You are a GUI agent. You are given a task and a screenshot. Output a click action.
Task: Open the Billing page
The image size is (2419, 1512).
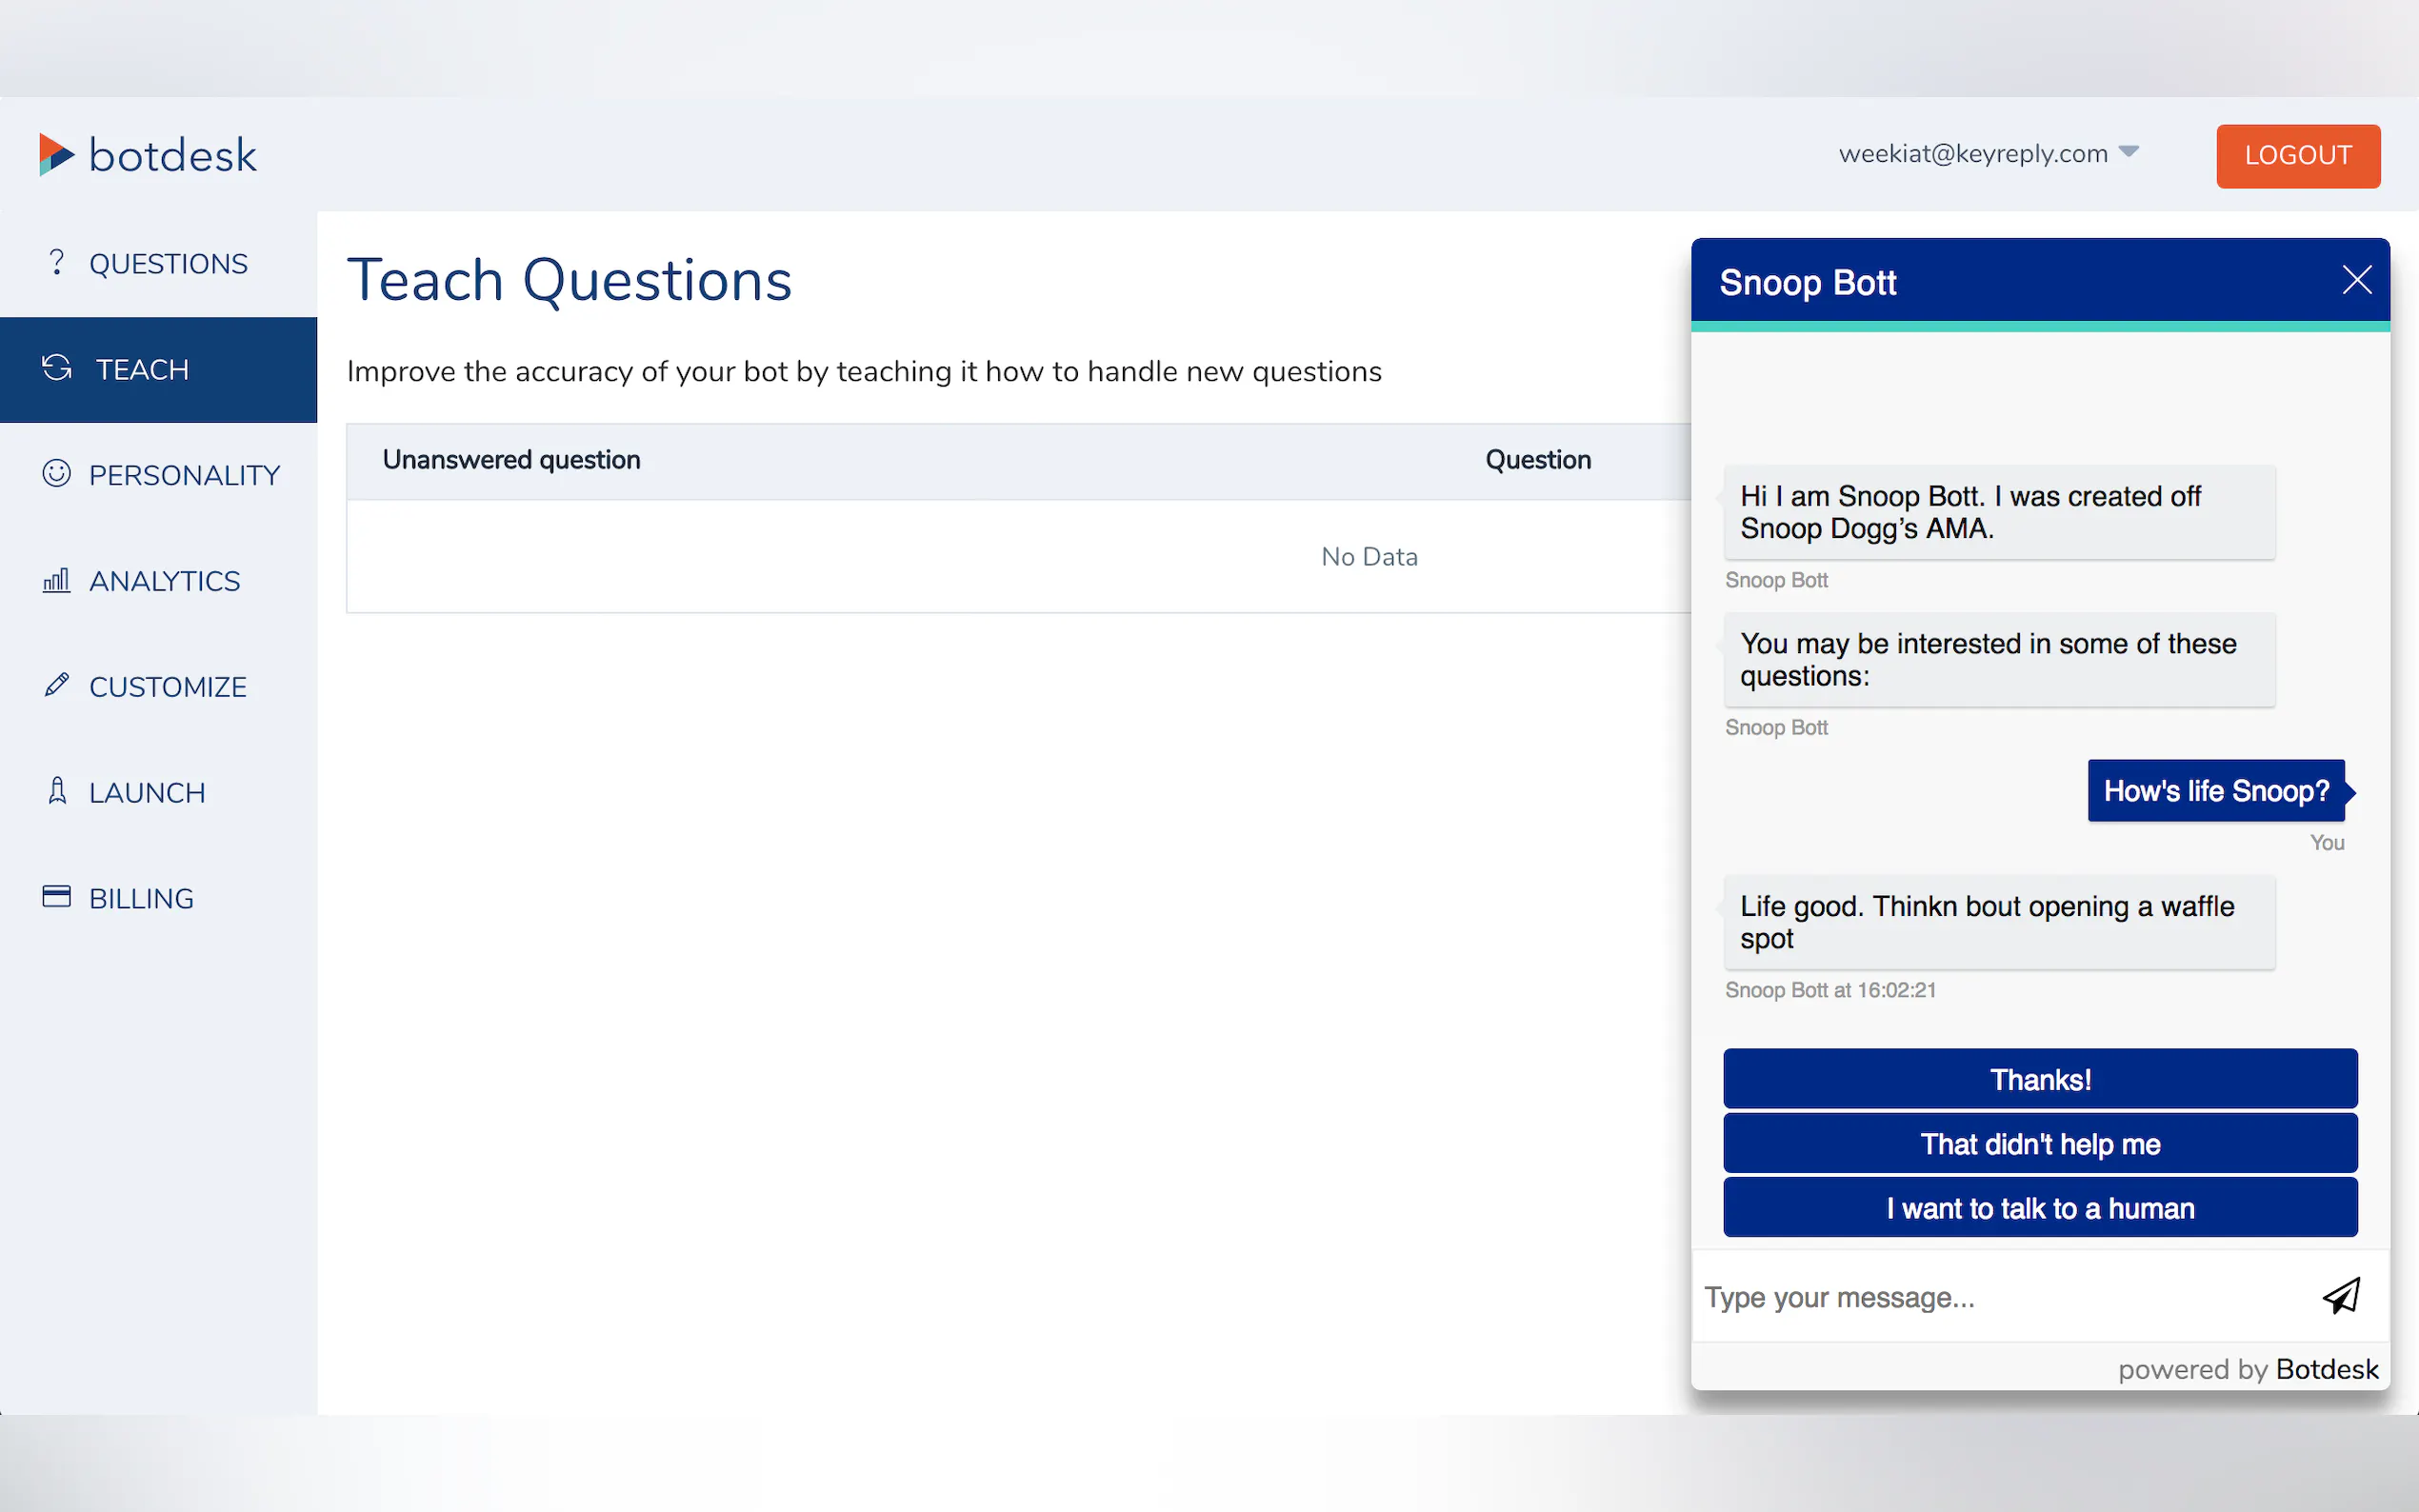coord(141,899)
